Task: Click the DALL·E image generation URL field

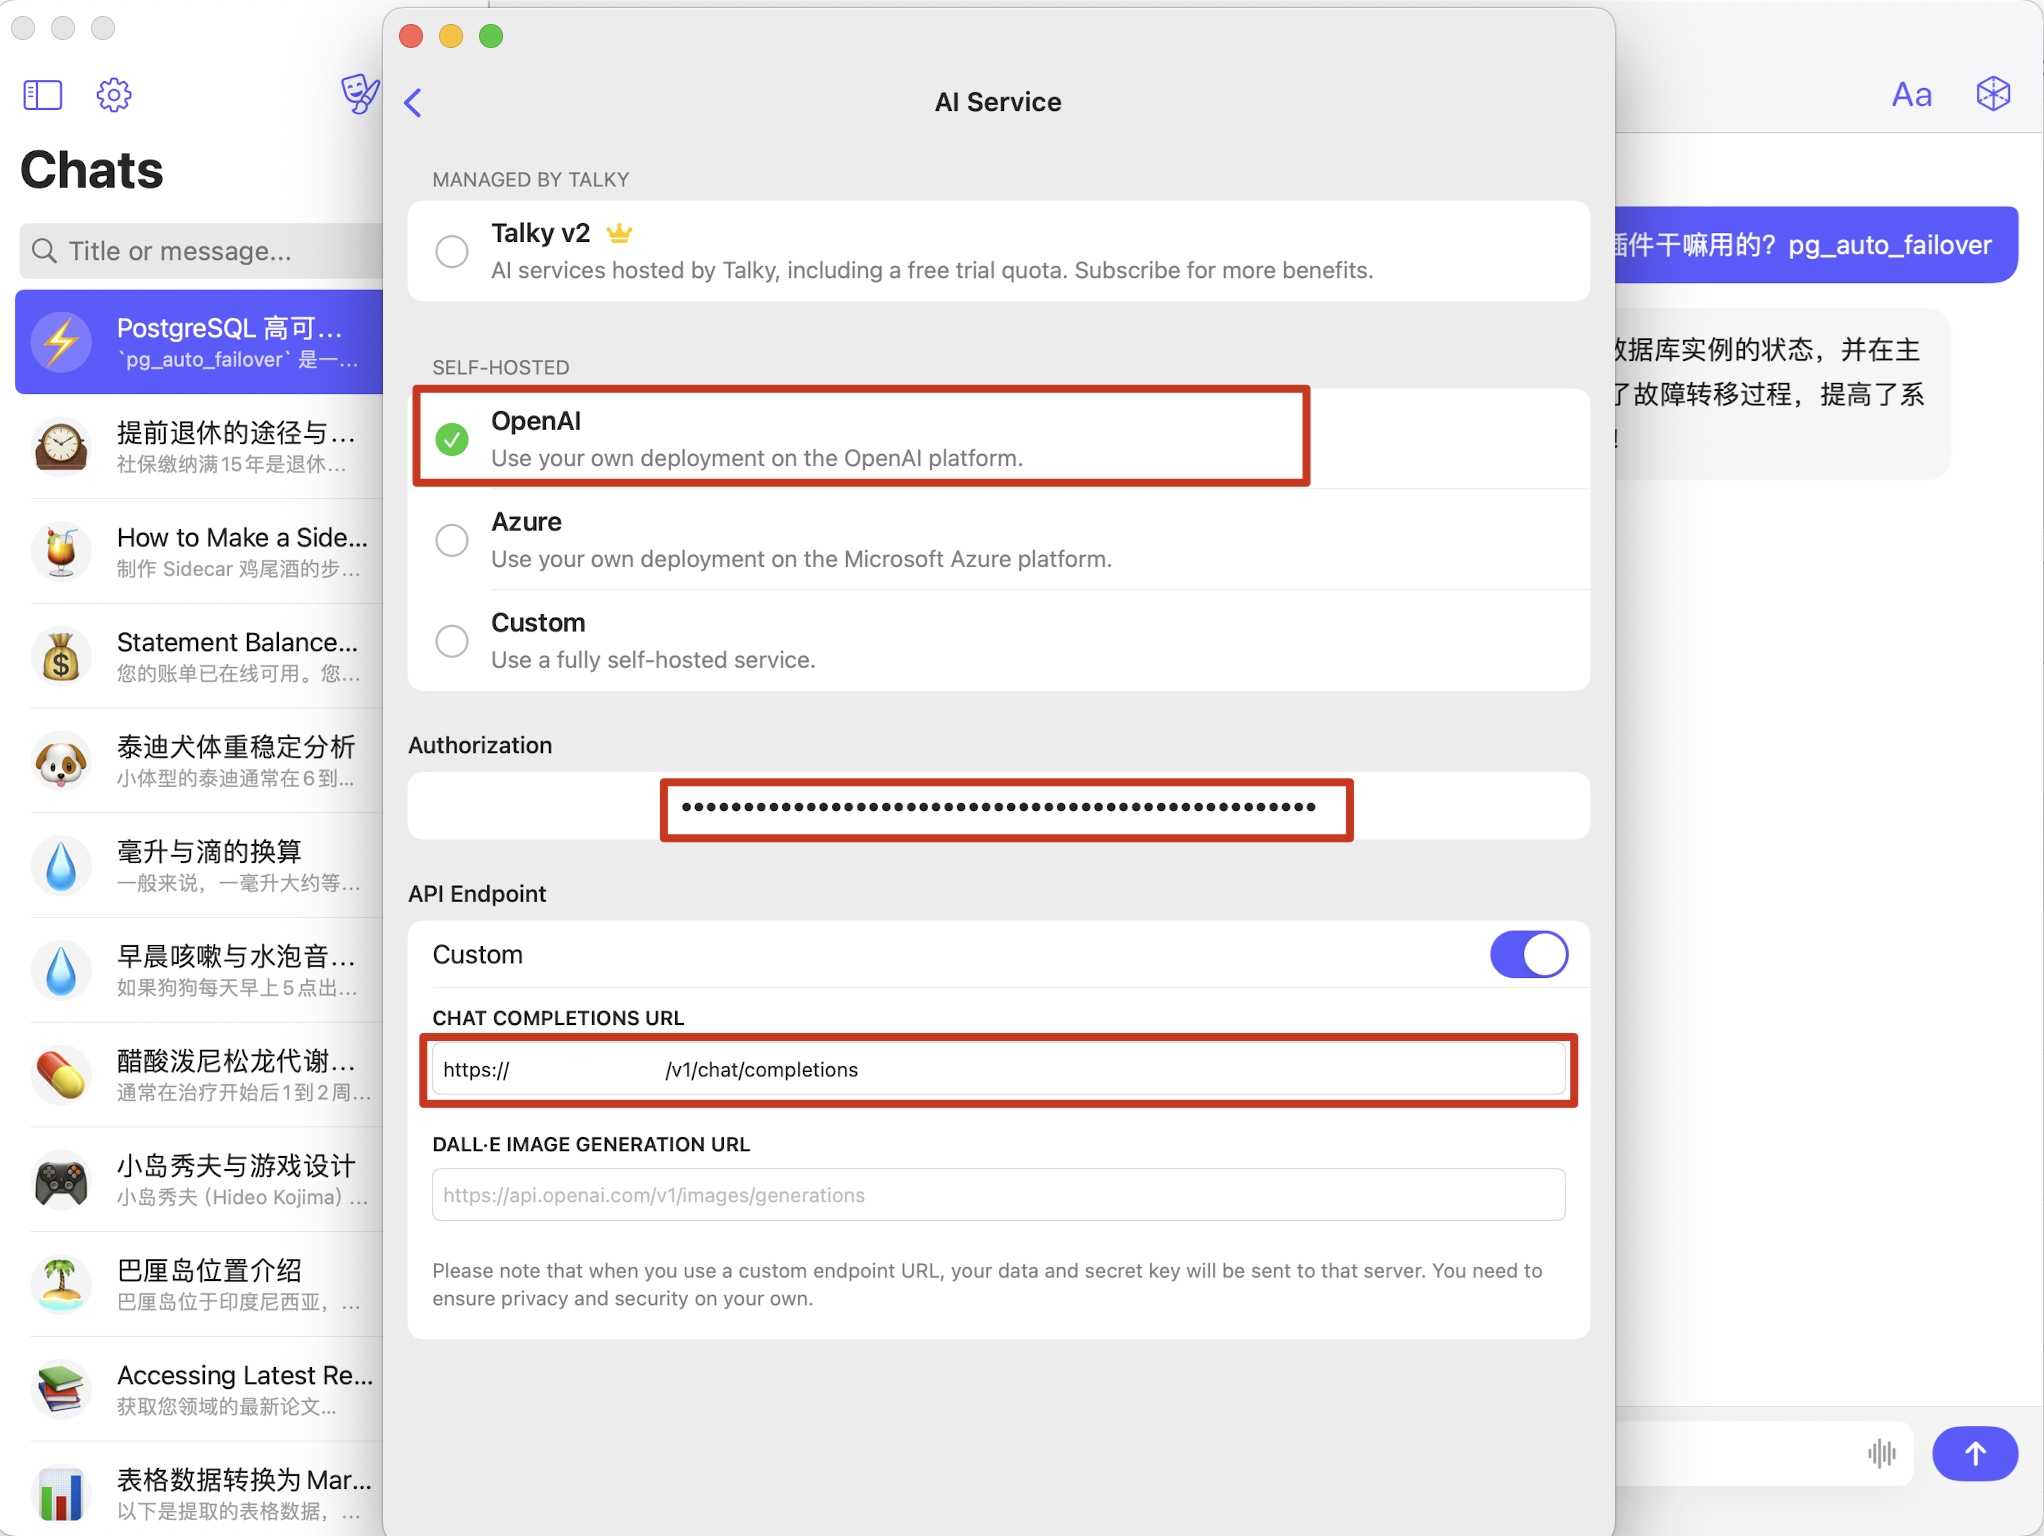Action: 998,1195
